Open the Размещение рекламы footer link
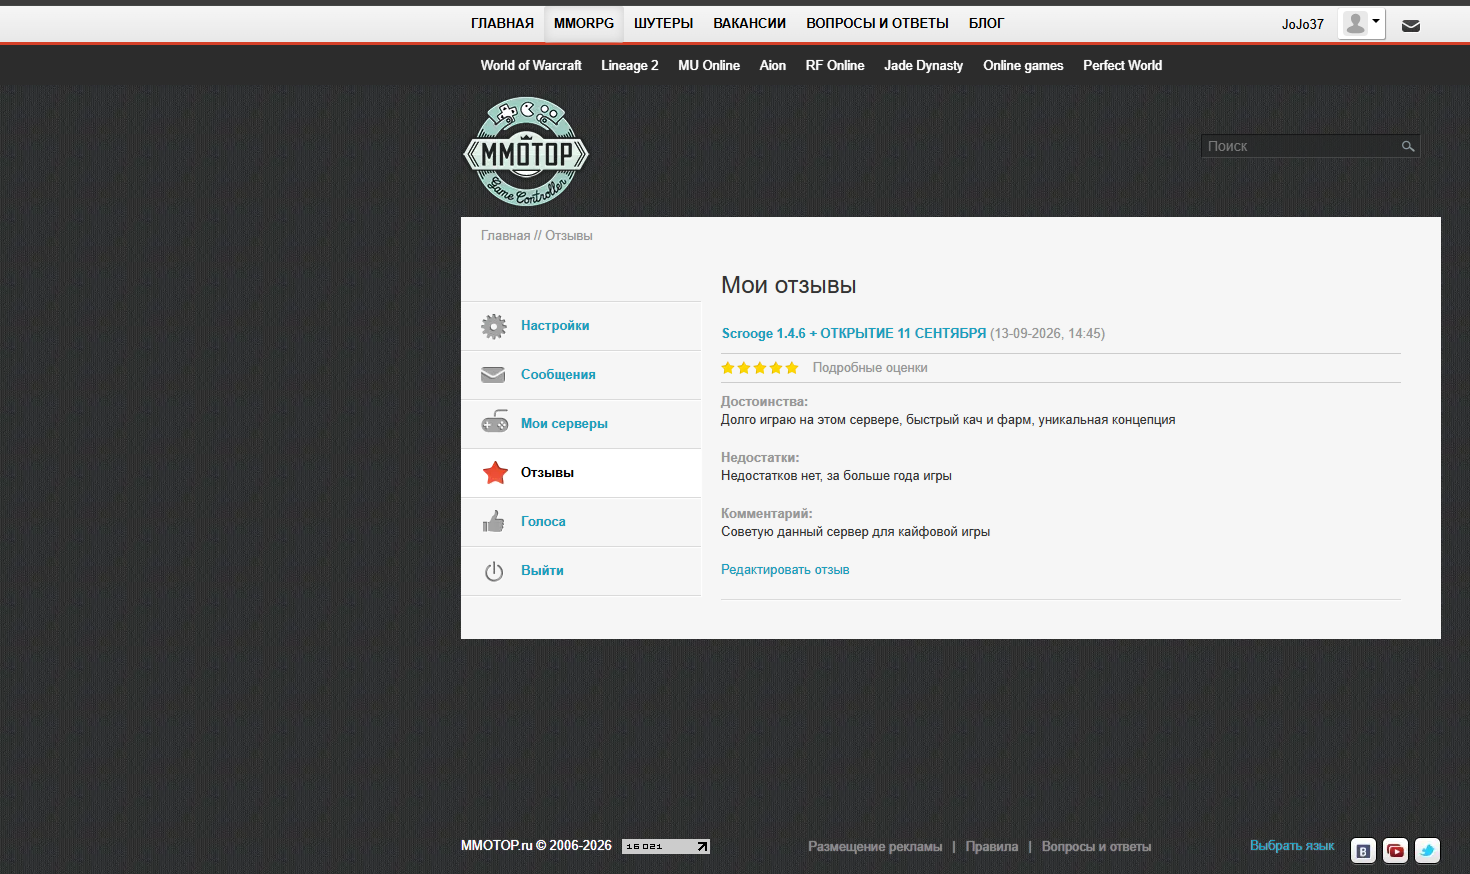The height and width of the screenshot is (874, 1470). pos(875,847)
